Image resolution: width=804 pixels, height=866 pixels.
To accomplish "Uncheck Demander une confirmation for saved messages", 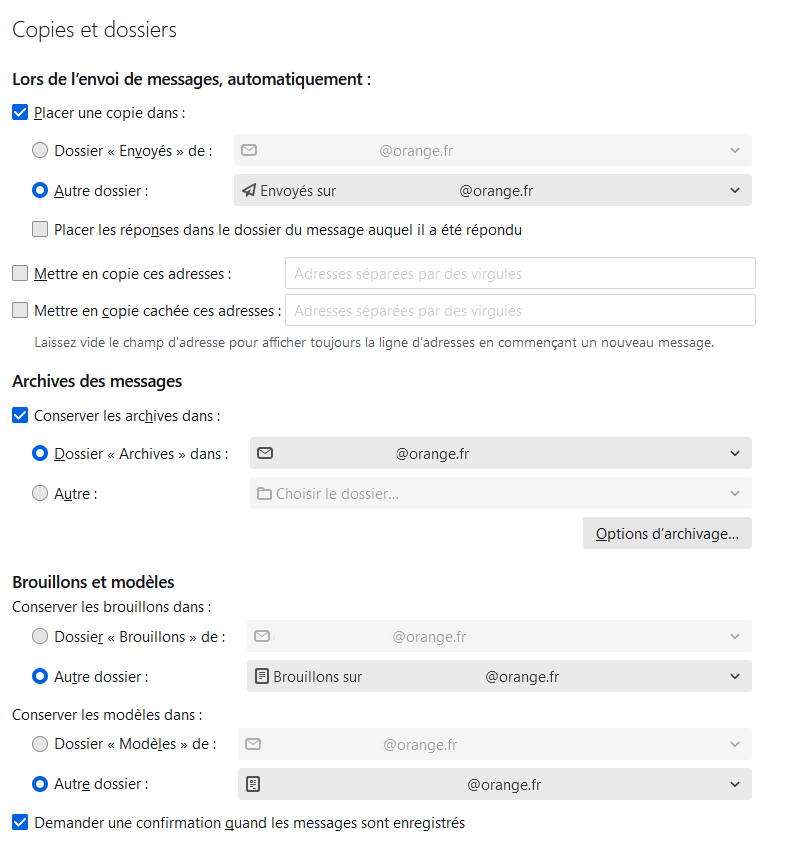I will coord(20,823).
